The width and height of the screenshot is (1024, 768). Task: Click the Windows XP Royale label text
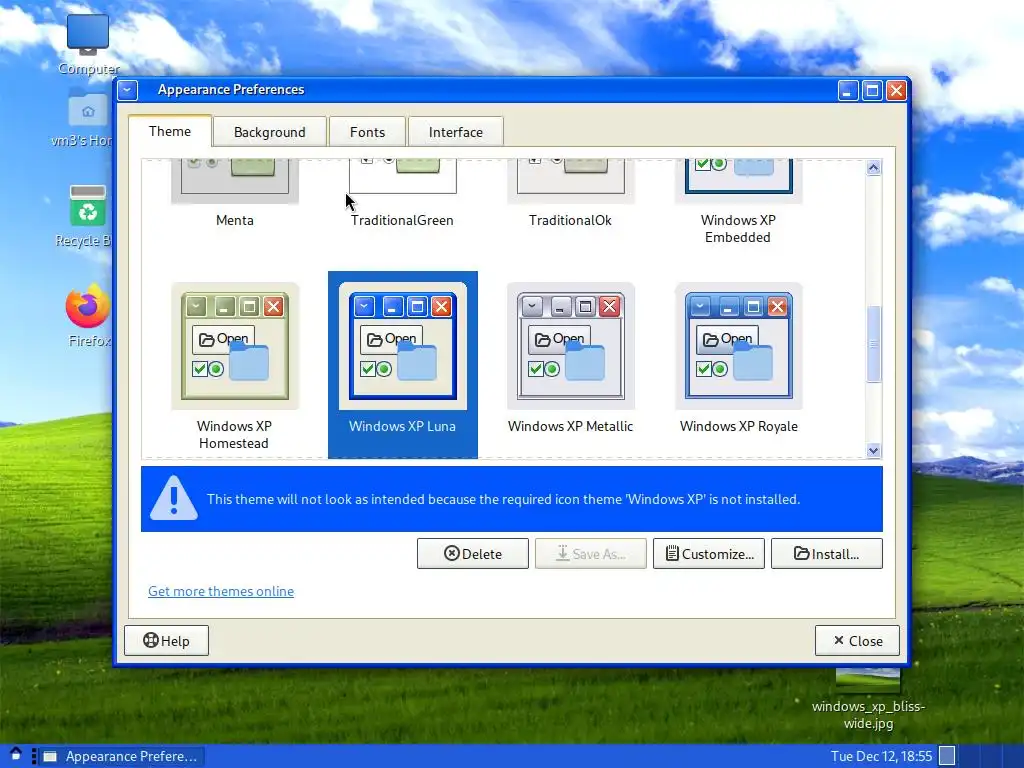739,426
